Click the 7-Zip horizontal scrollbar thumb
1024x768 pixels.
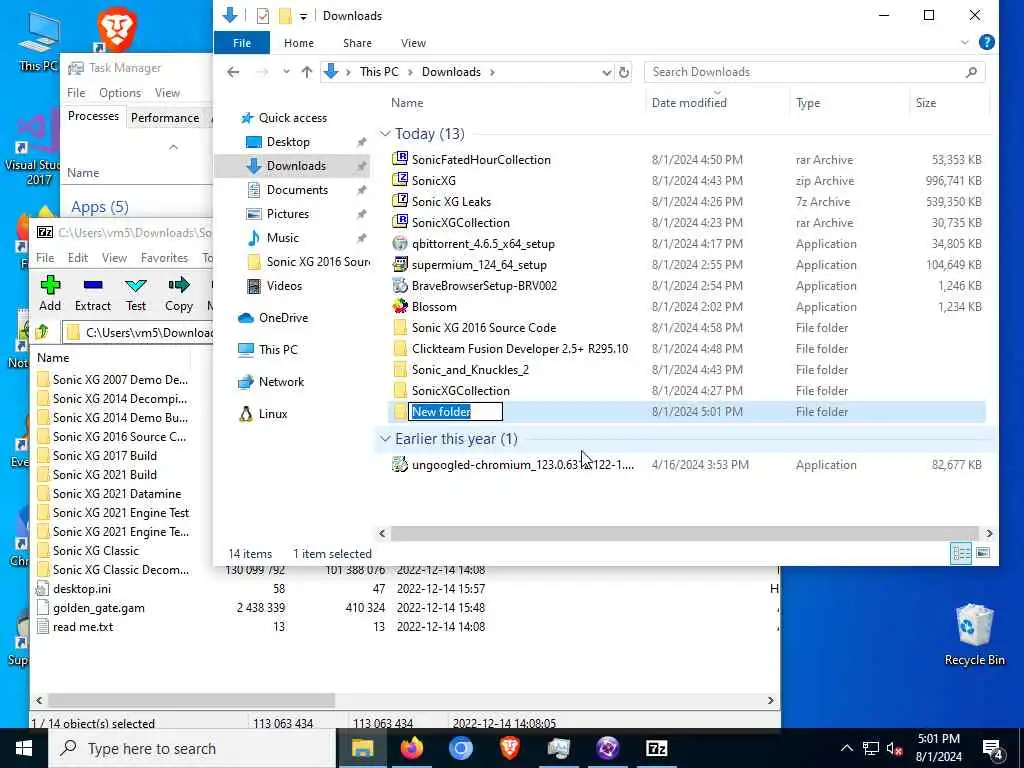tap(191, 700)
